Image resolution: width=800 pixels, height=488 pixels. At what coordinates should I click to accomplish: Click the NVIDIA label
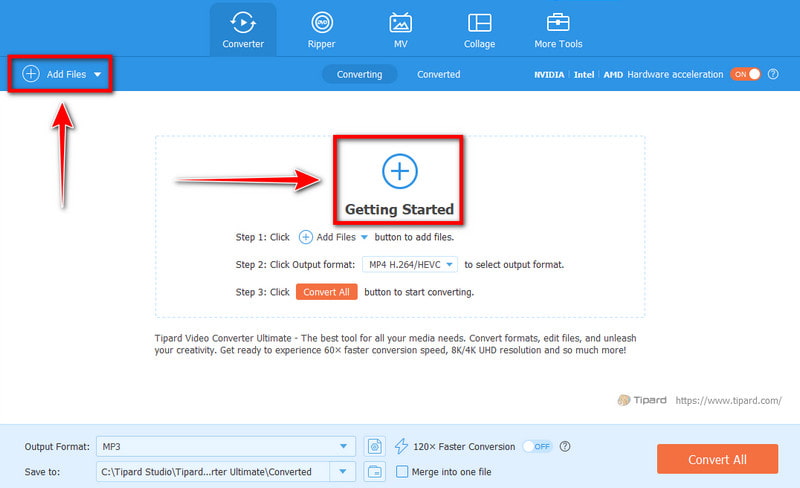(549, 75)
